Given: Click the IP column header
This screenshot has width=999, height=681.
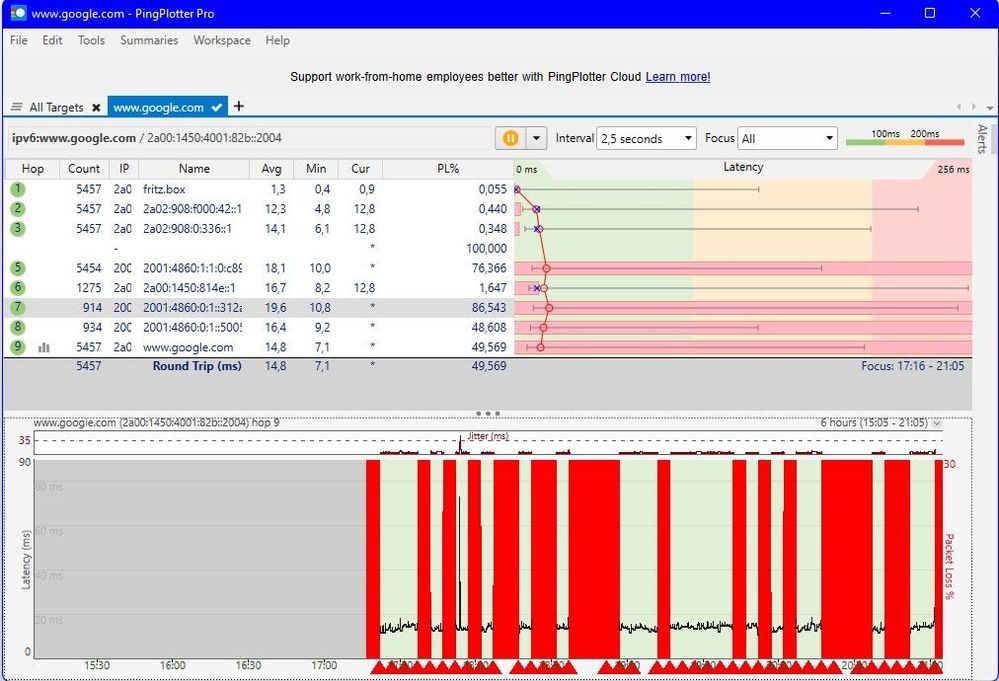Looking at the screenshot, I should point(124,169).
